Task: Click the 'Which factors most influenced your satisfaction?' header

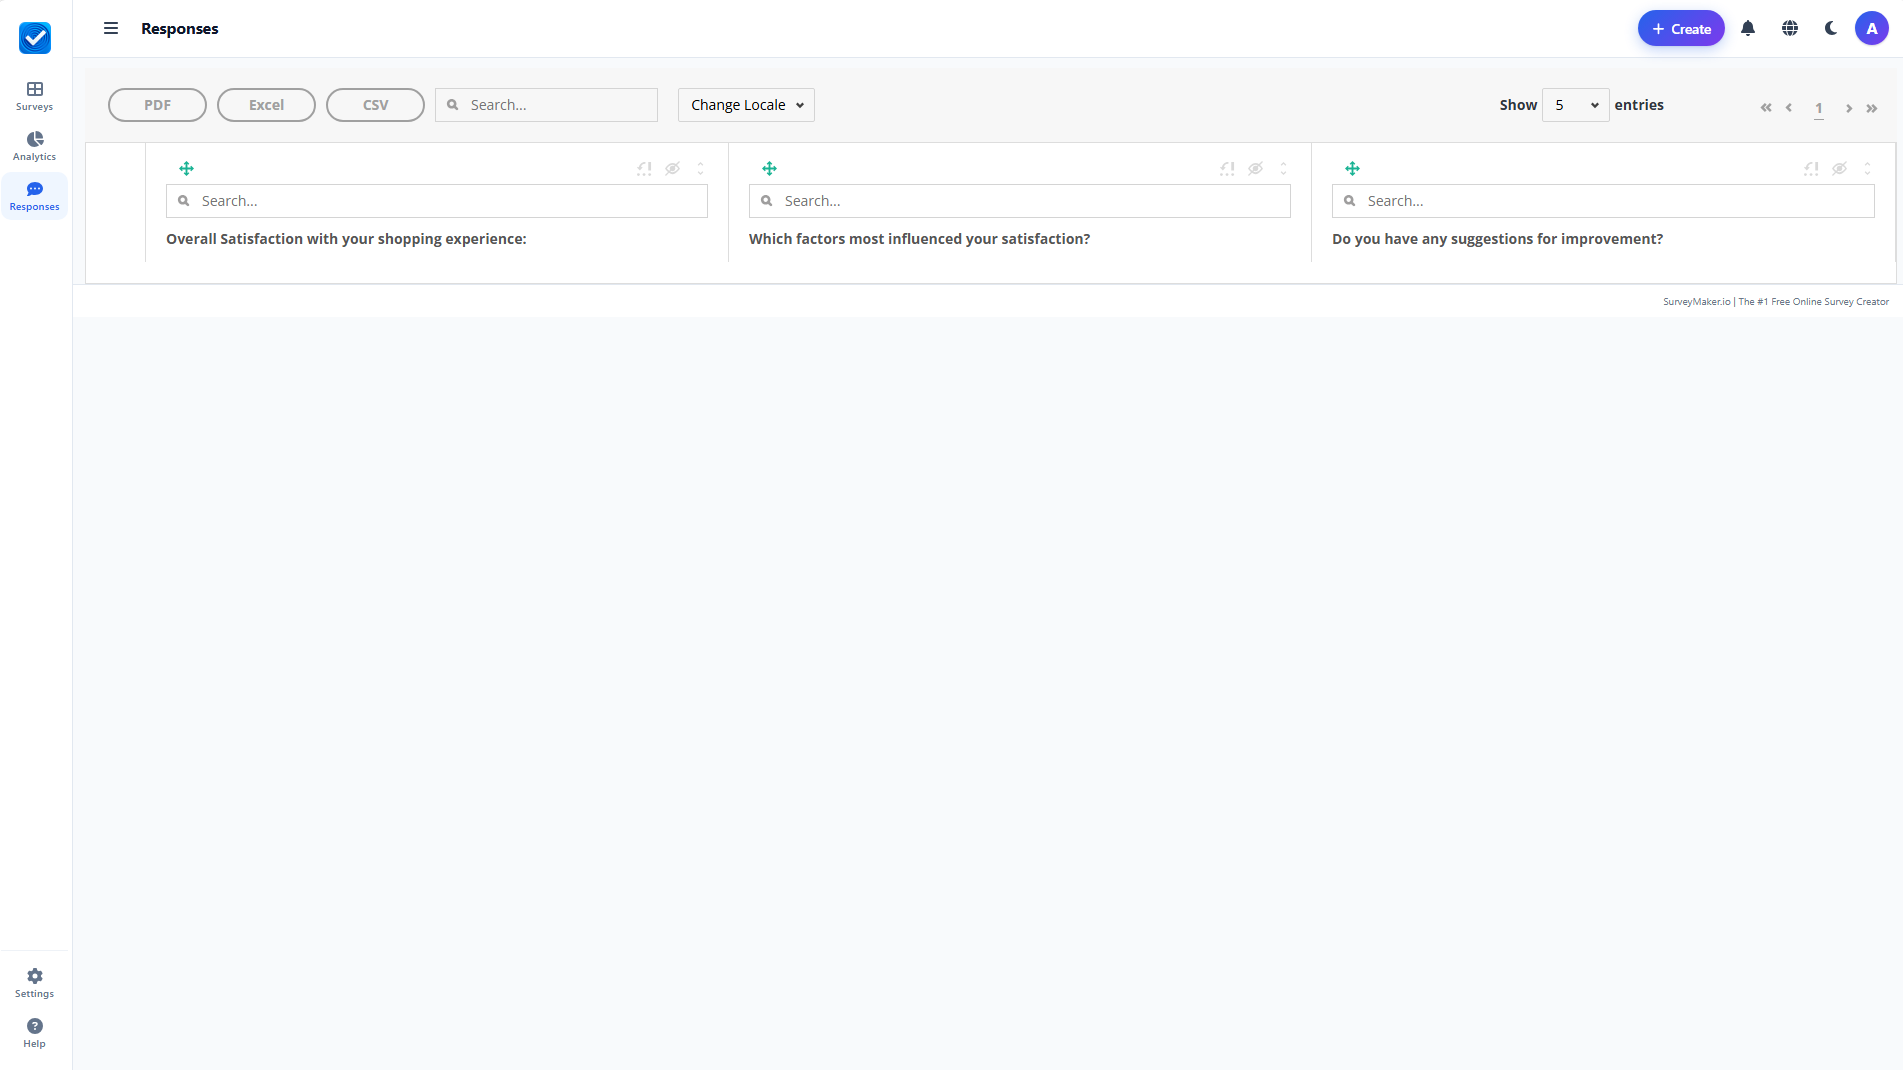Action: point(919,239)
